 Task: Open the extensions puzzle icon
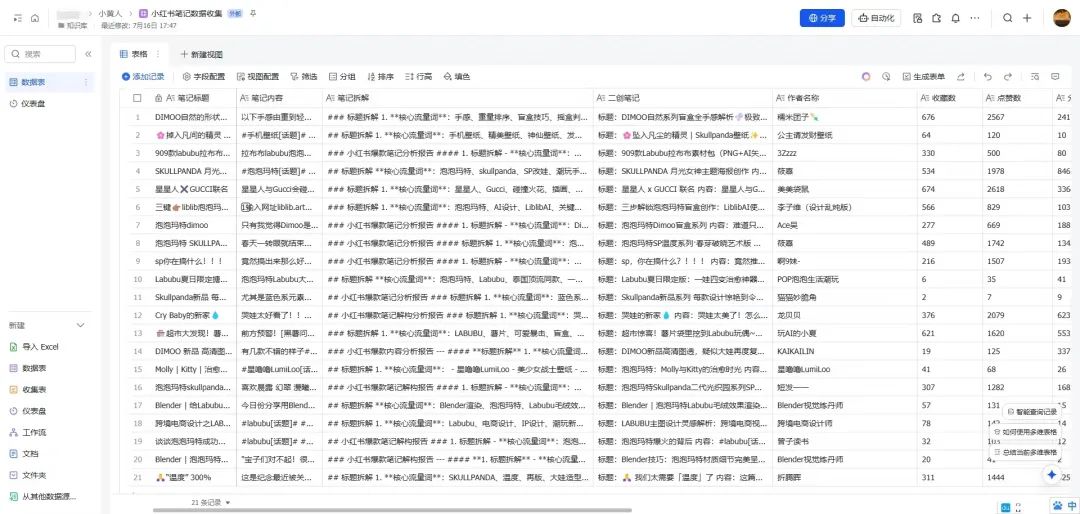(936, 18)
